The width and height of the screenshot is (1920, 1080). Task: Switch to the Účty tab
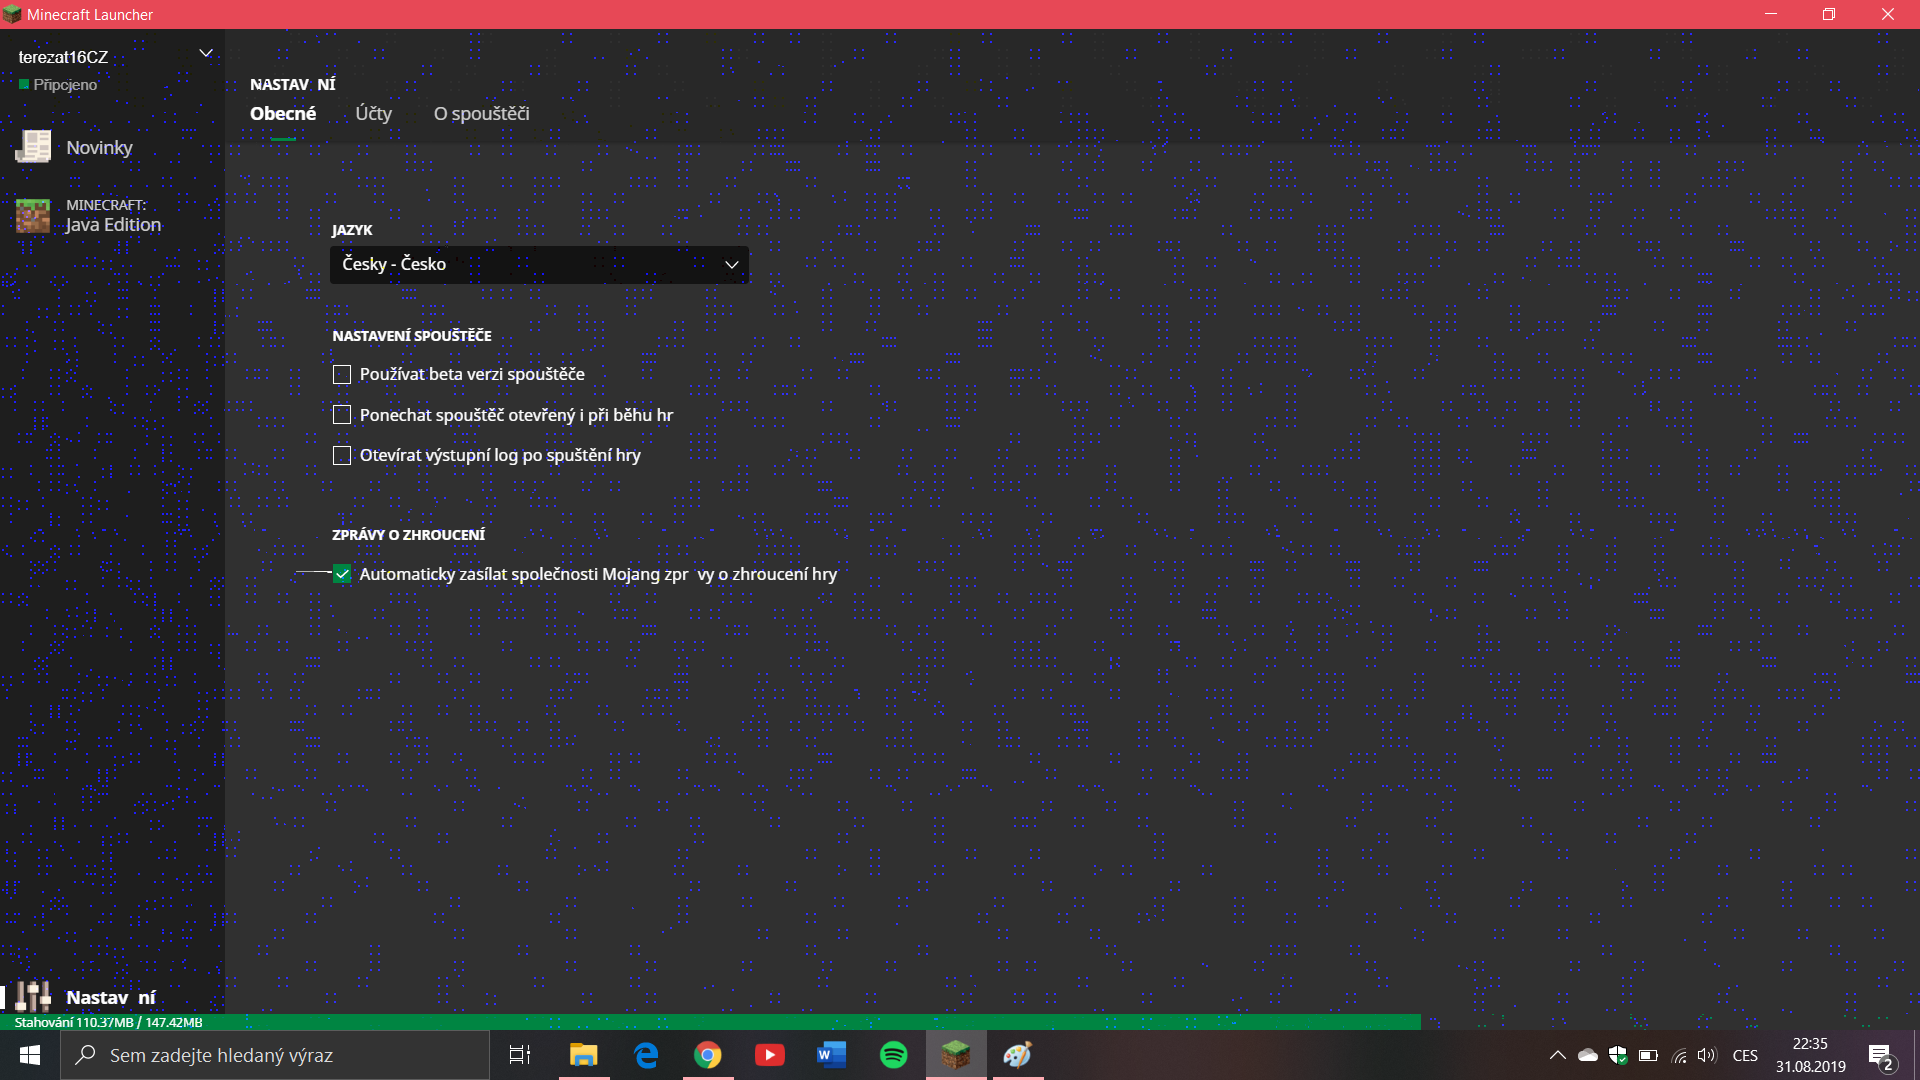(x=373, y=114)
